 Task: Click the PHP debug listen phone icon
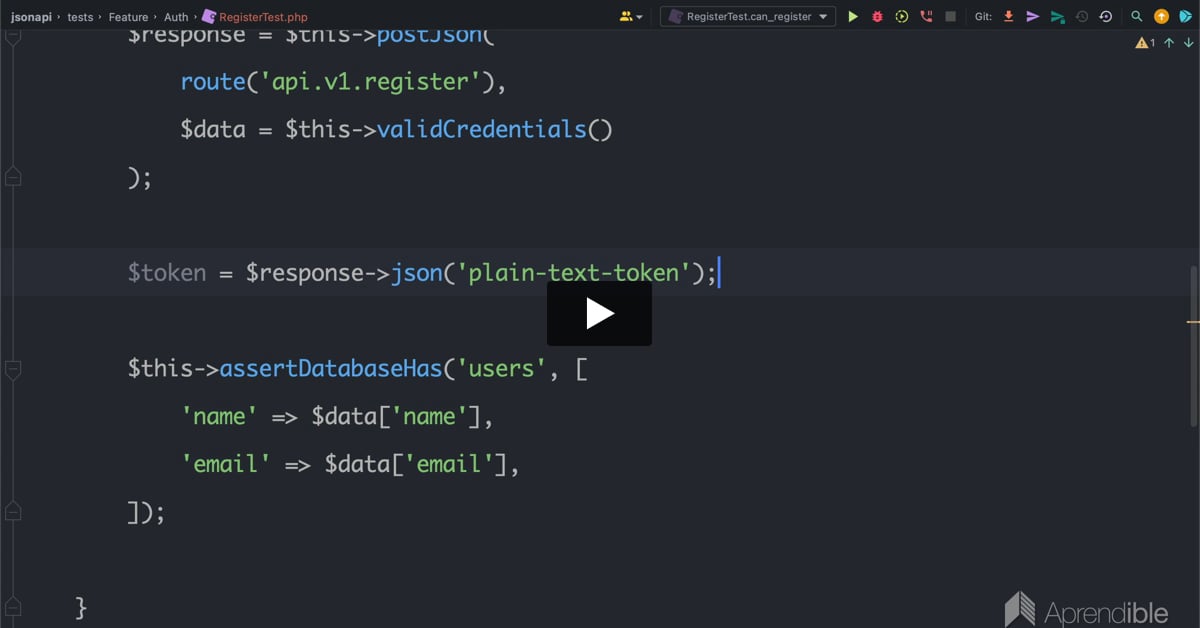pos(926,16)
